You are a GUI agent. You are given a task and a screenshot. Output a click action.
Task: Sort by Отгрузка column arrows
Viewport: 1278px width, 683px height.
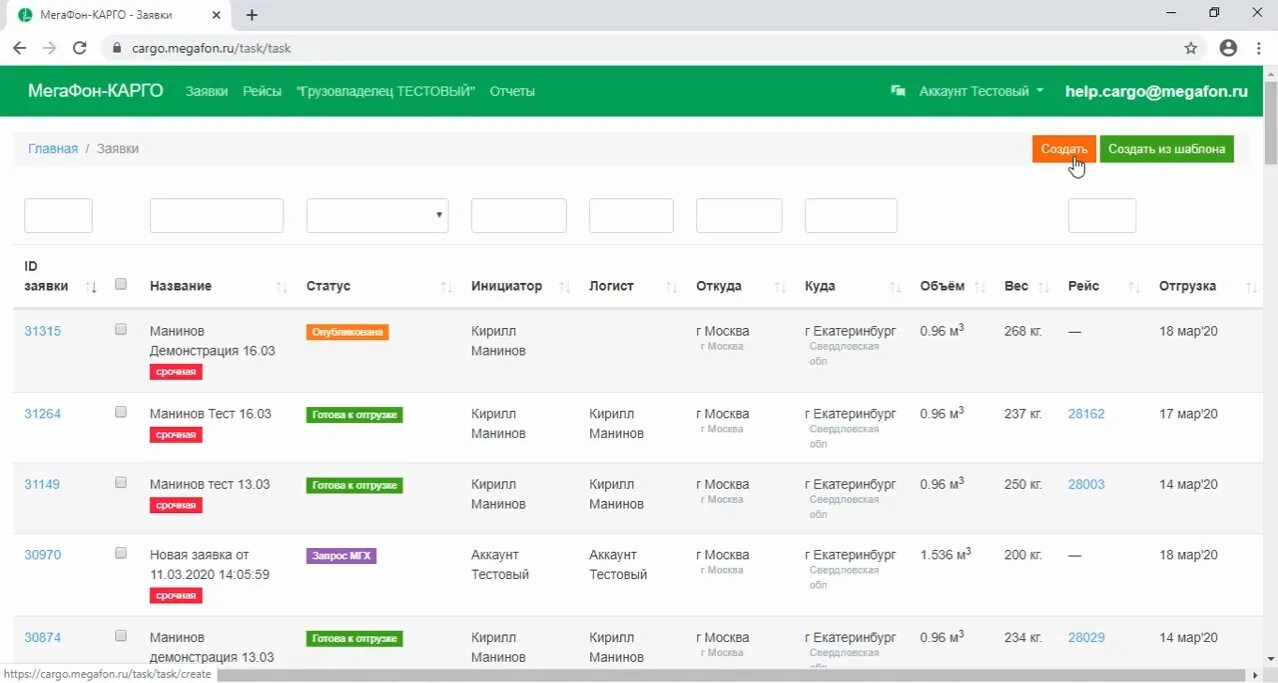[1252, 287]
